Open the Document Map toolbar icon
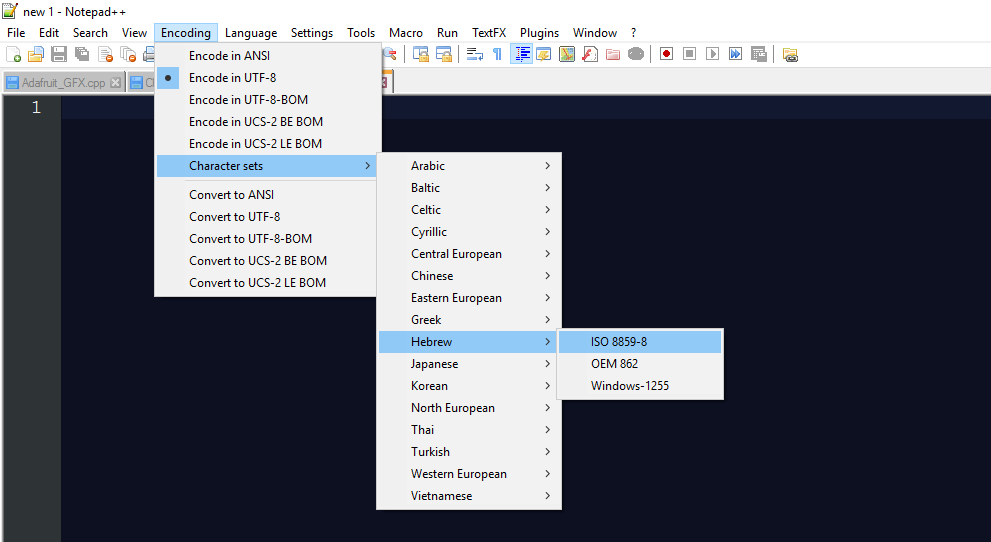Viewport: 991px width, 542px height. [x=567, y=54]
